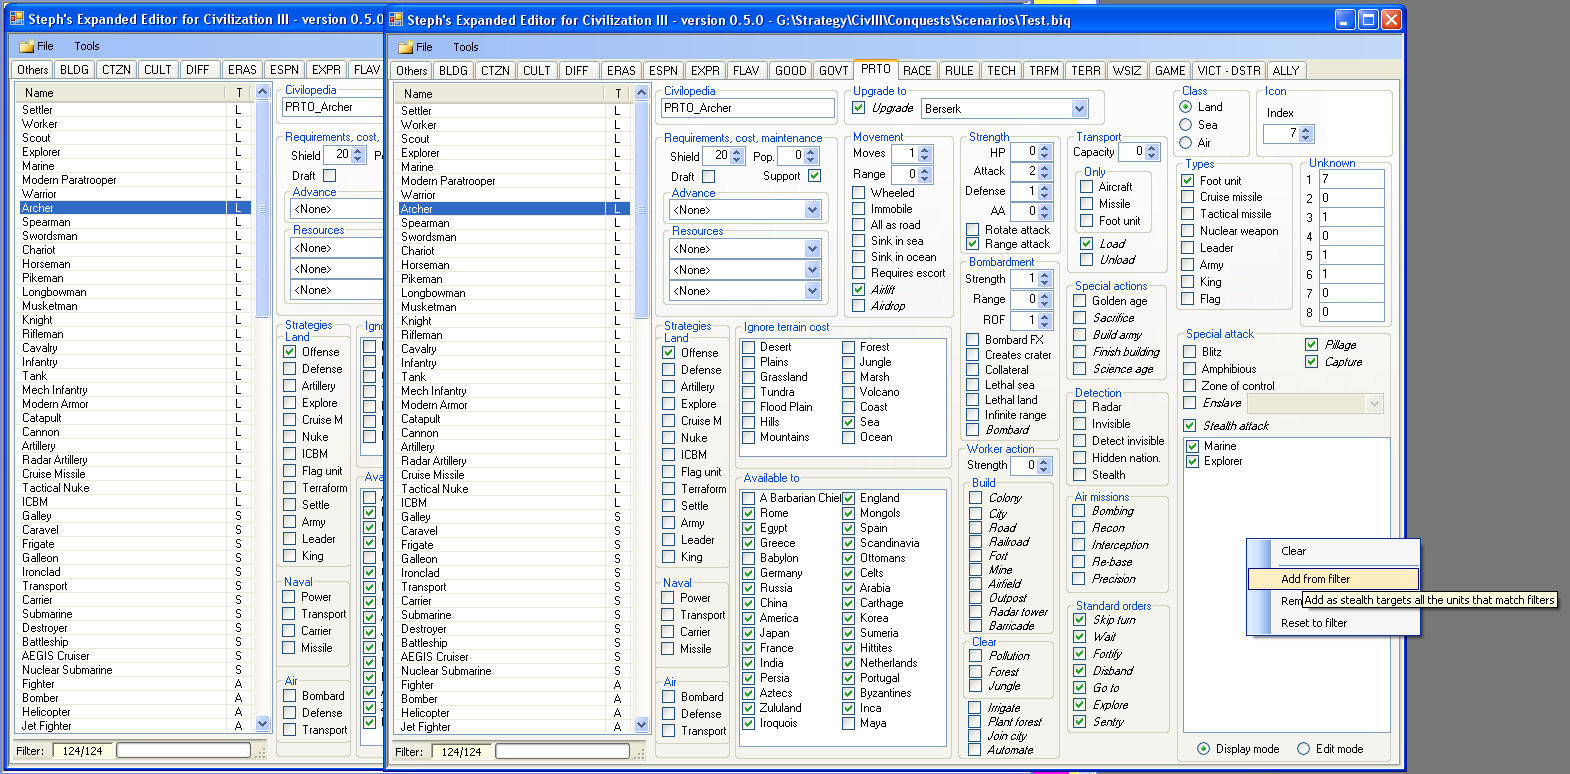Click filter text box in front window
The image size is (1570, 774).
562,751
